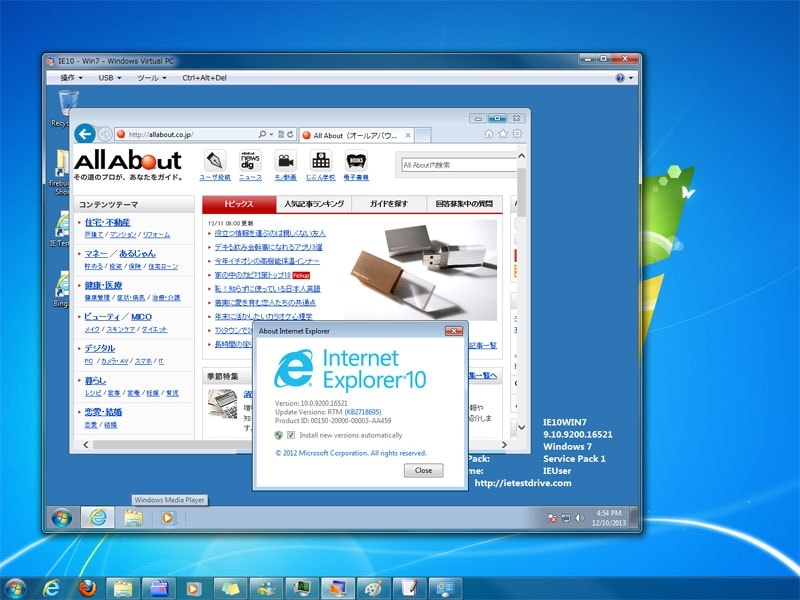
Task: Open the USB dropdown menu
Action: click(110, 78)
